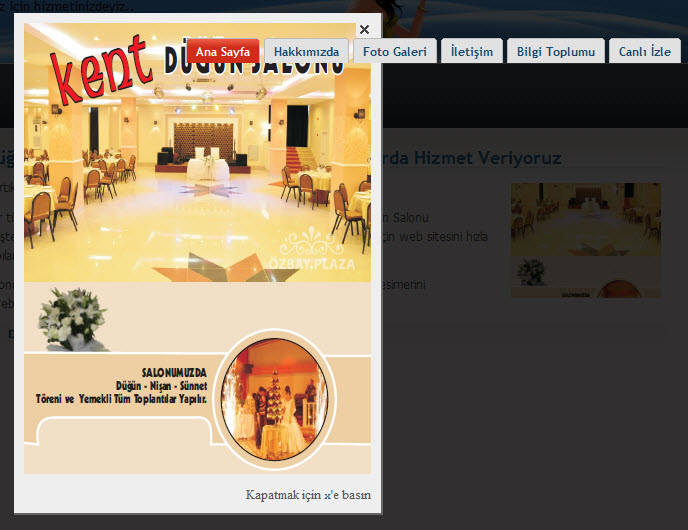
Task: Select the İletişim menu item
Action: (x=472, y=52)
